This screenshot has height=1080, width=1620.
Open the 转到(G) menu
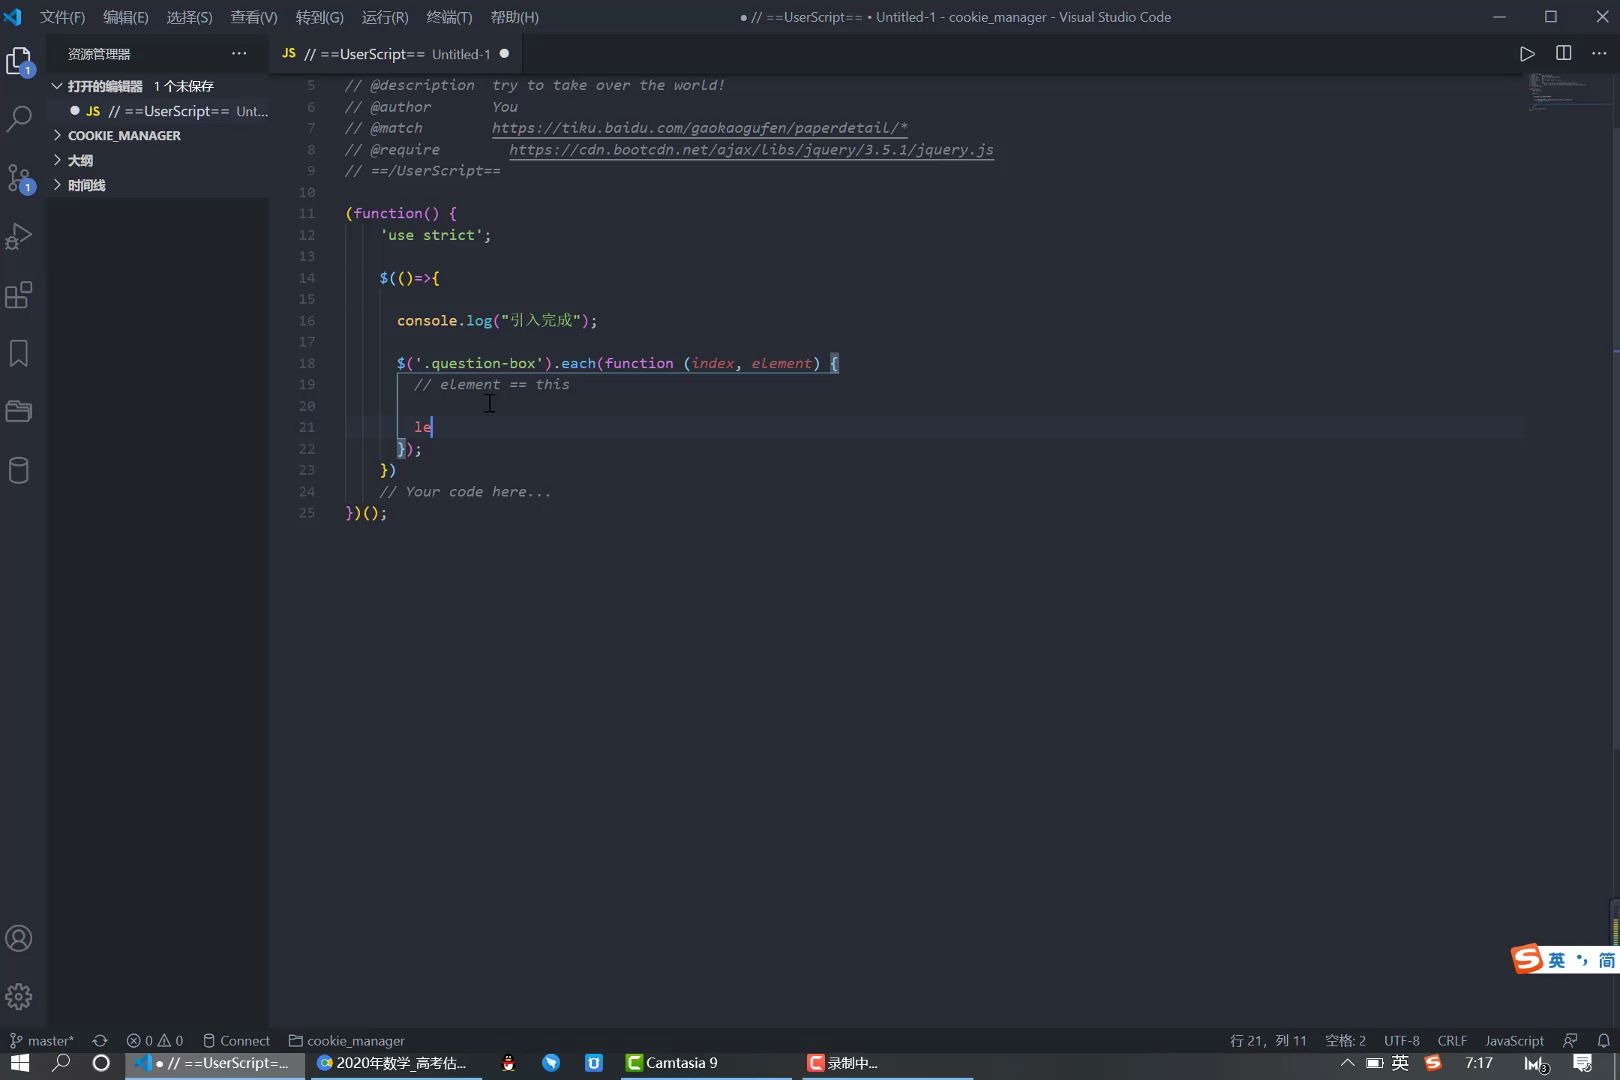point(319,17)
